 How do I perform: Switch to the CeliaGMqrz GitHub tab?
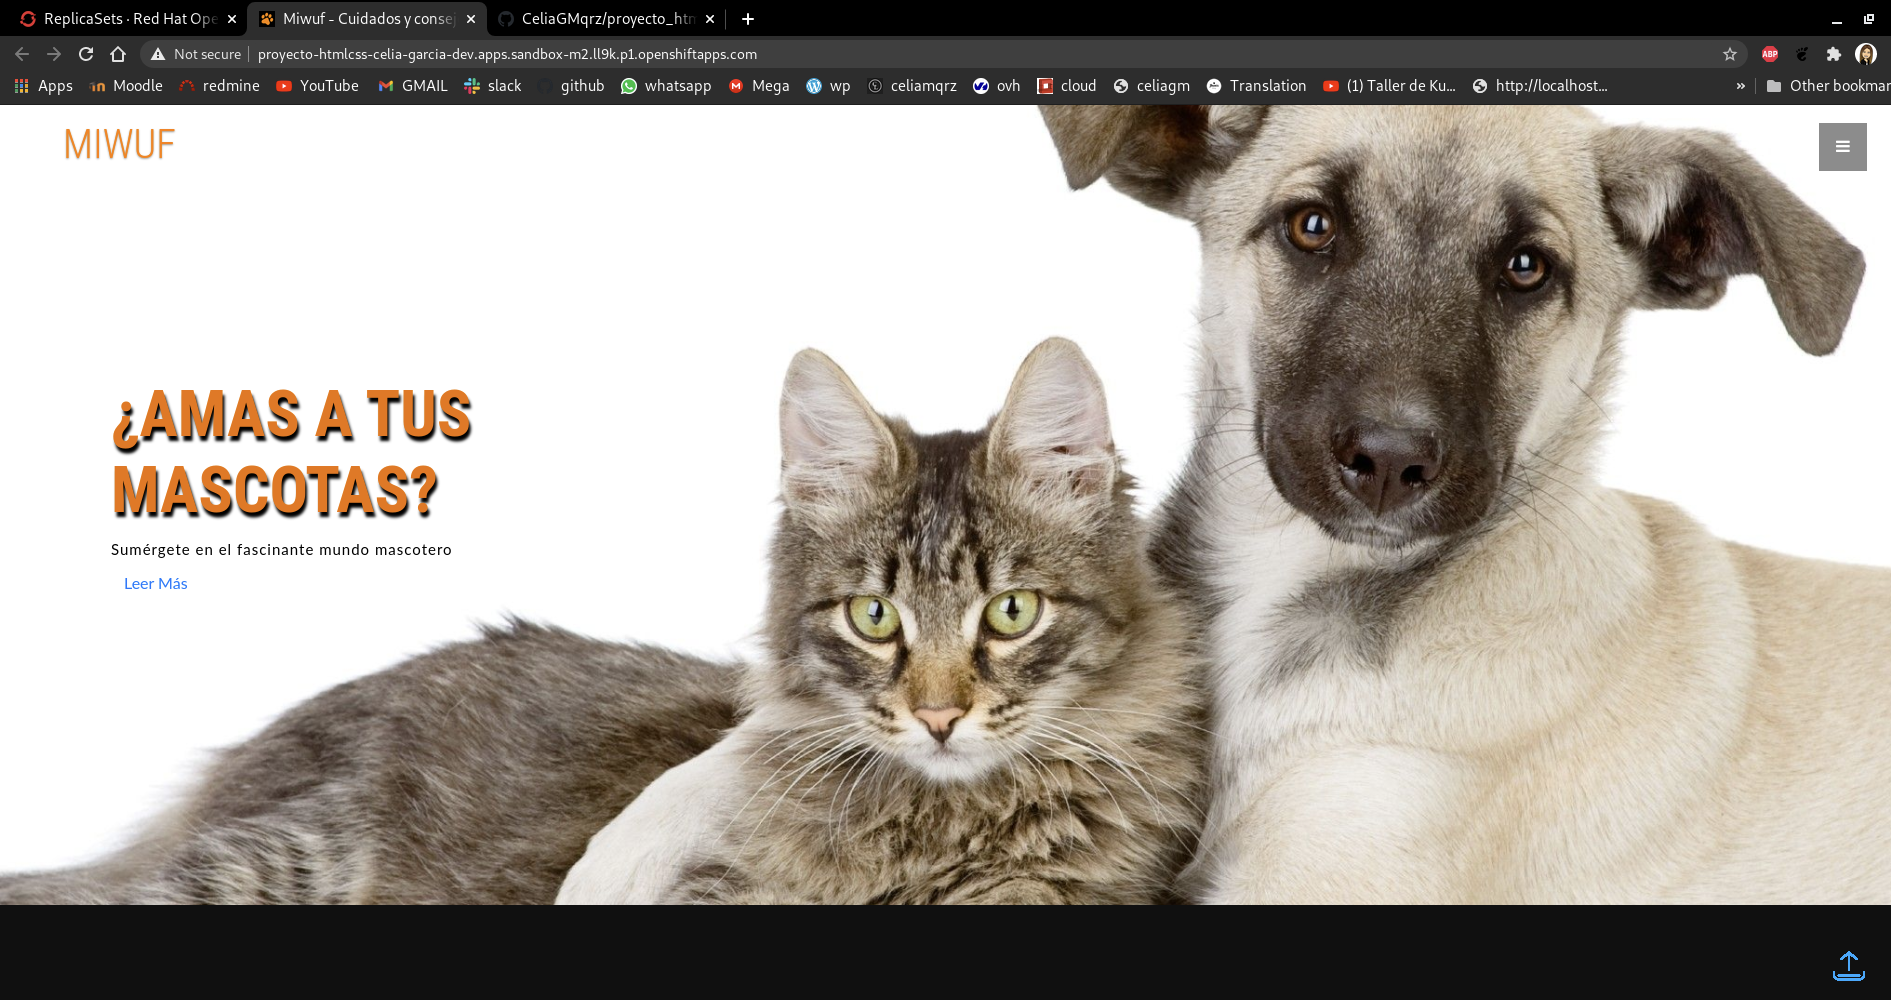(x=600, y=19)
